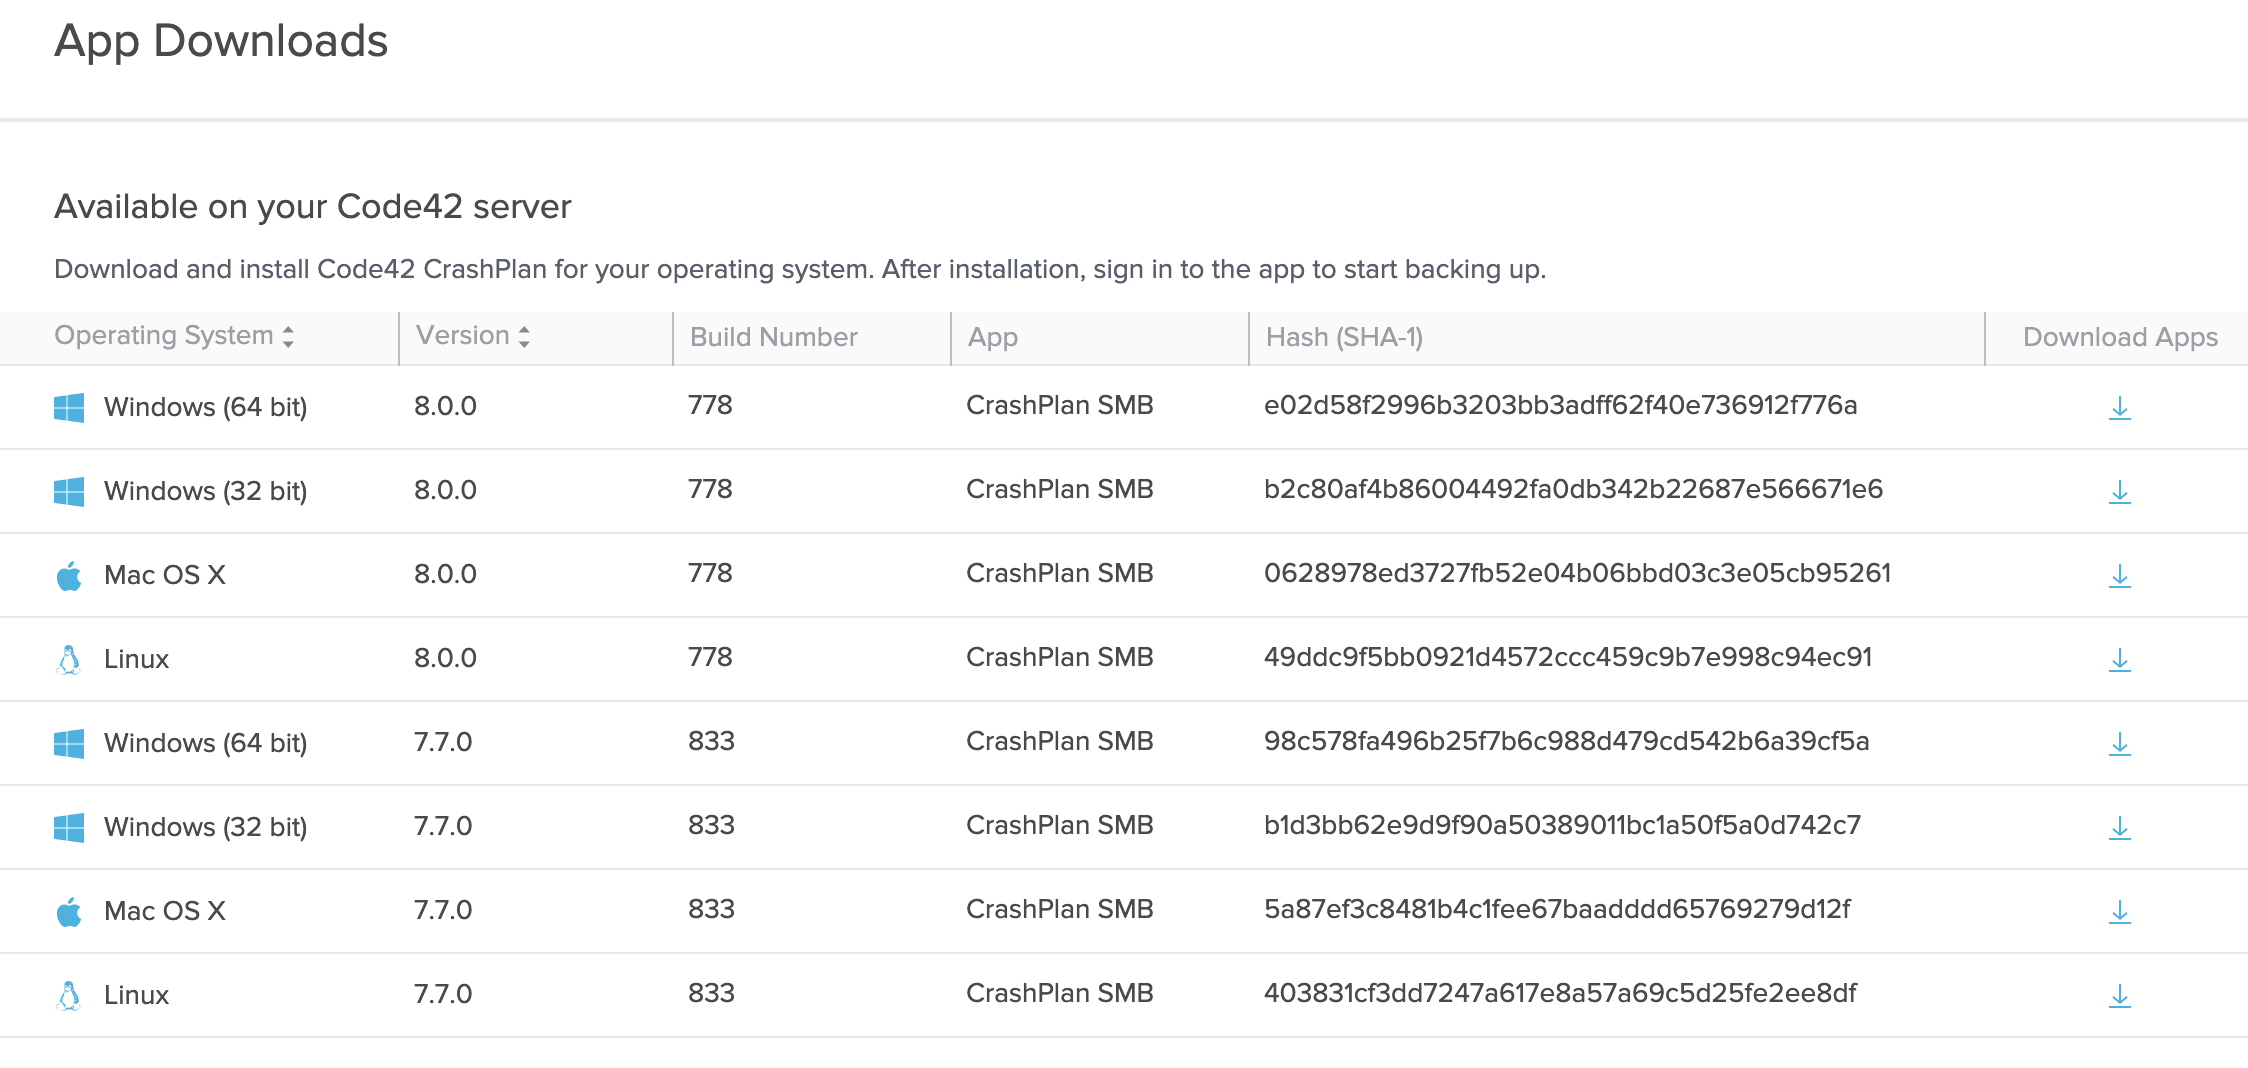This screenshot has width=2248, height=1068.
Task: Click the Operating System column header label
Action: 164,336
